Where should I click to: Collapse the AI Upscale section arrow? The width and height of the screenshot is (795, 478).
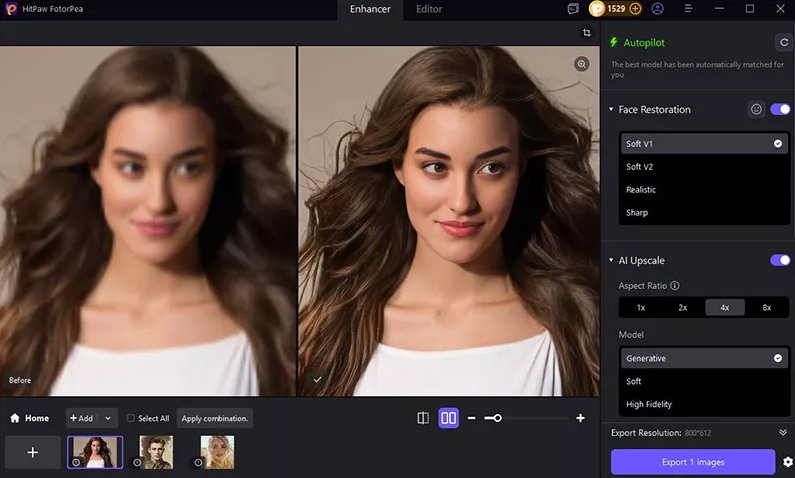[x=611, y=260]
